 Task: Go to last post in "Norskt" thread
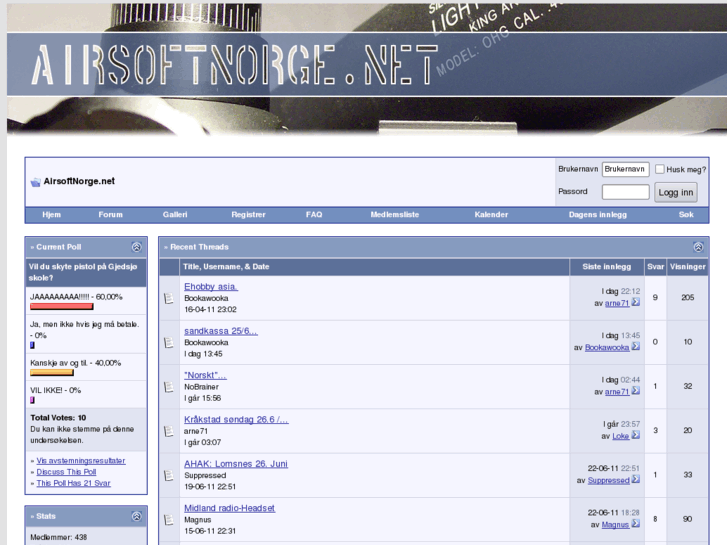[x=636, y=391]
